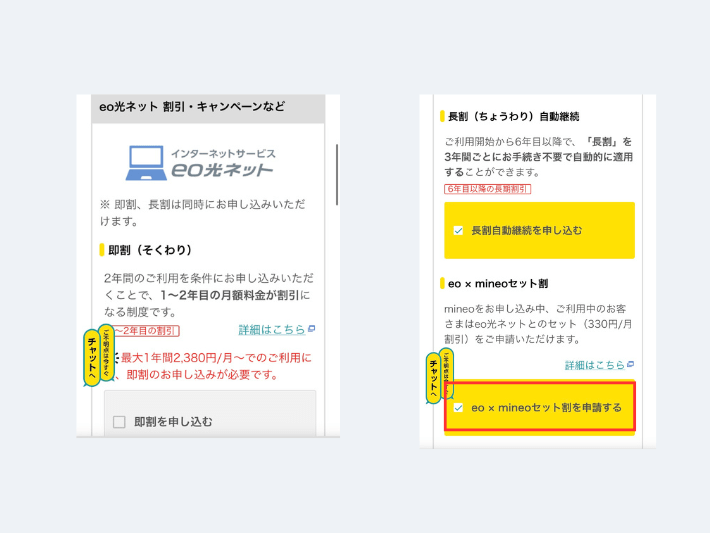Click external-link icon beside right 詳細はこちら
The image size is (710, 533).
tap(630, 364)
